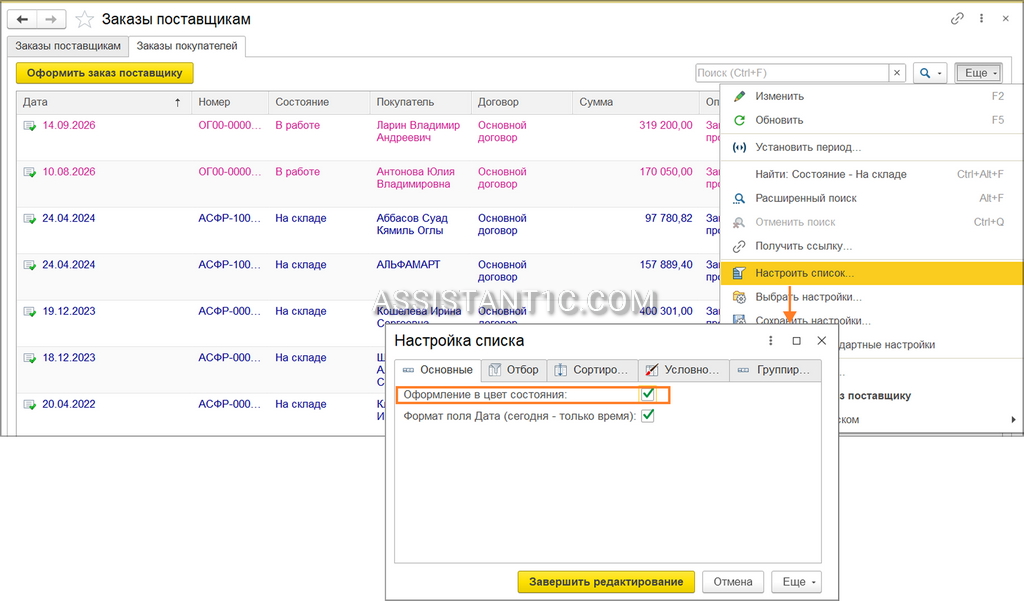Click Оформить заказ поставщику button
1024x601 pixels.
coord(104,73)
